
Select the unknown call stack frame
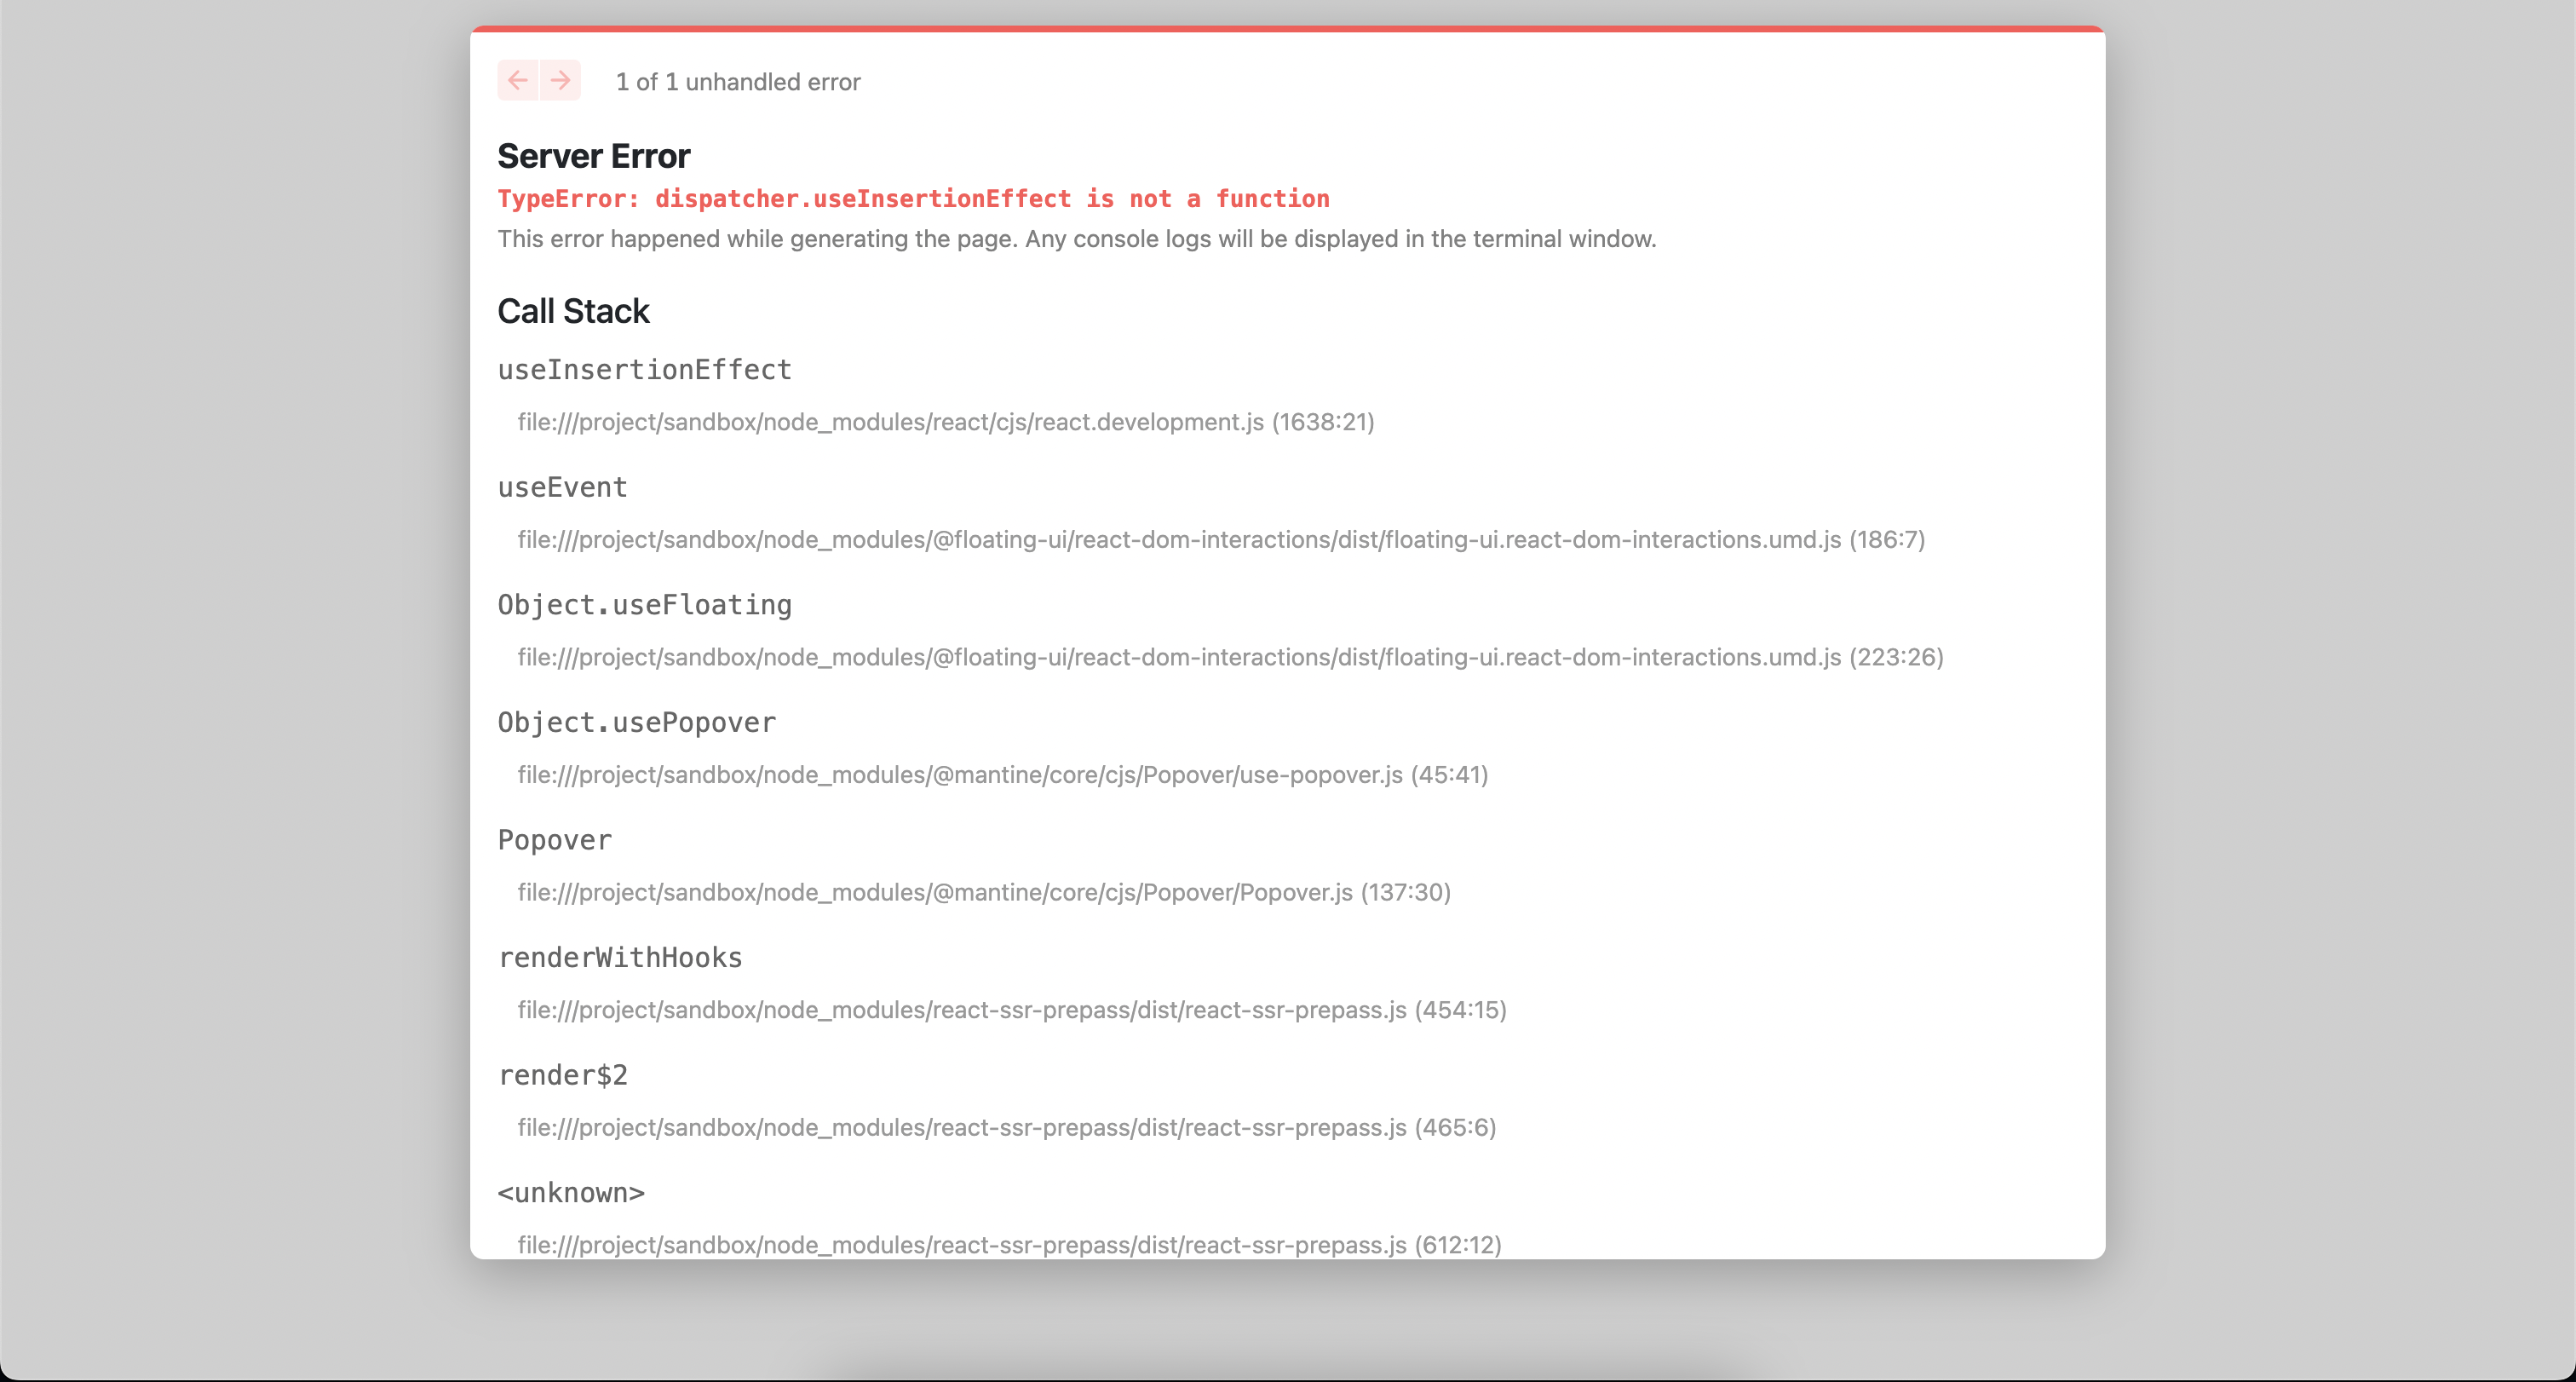[x=571, y=1192]
